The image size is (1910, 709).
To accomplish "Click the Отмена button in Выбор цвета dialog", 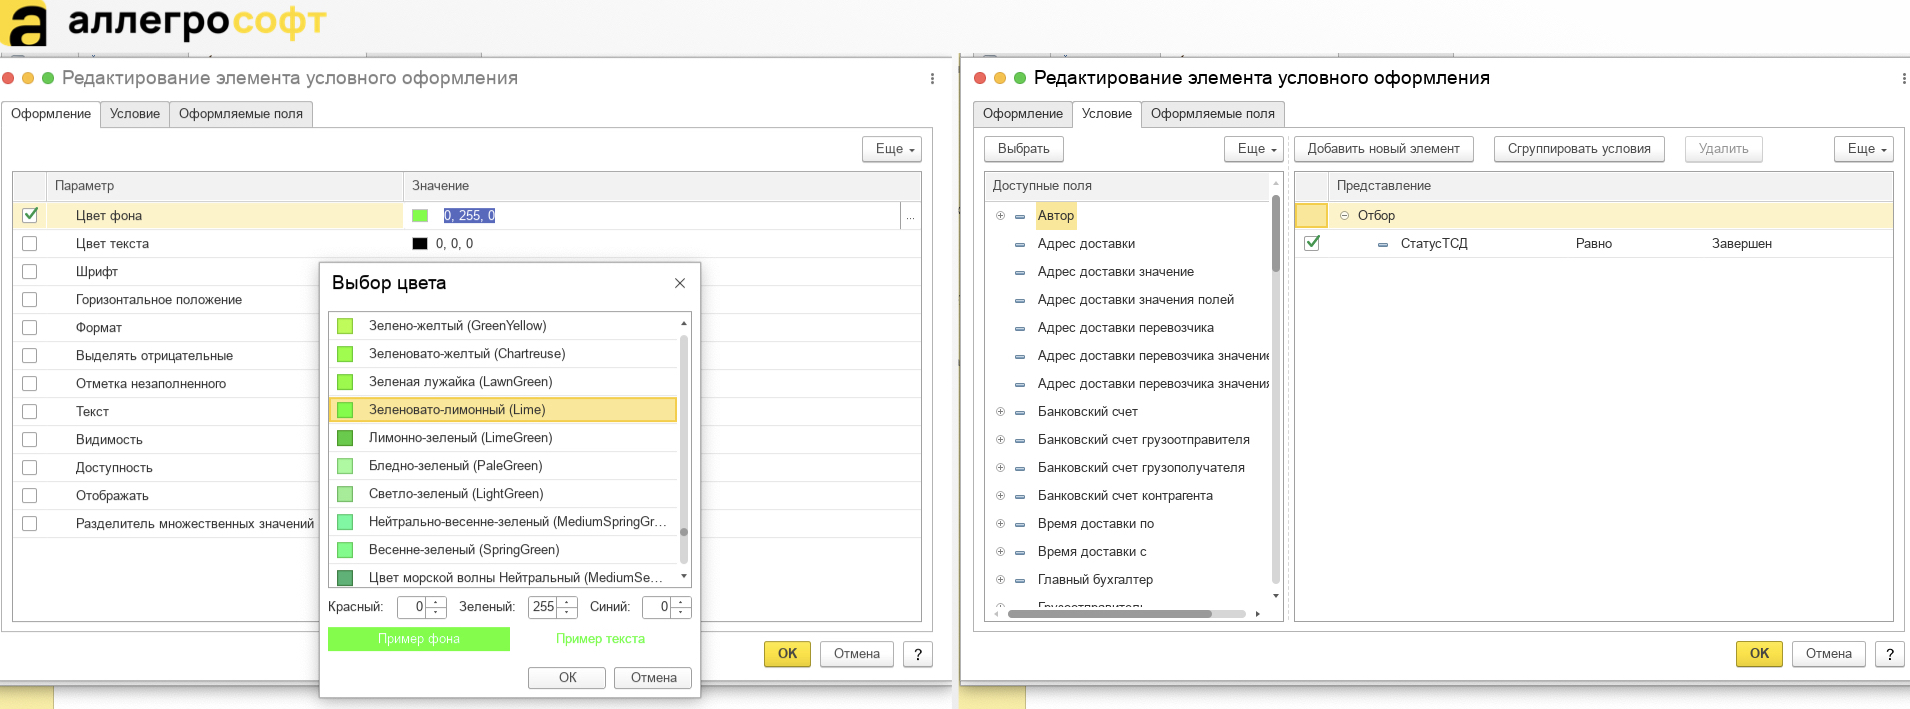I will click(654, 678).
